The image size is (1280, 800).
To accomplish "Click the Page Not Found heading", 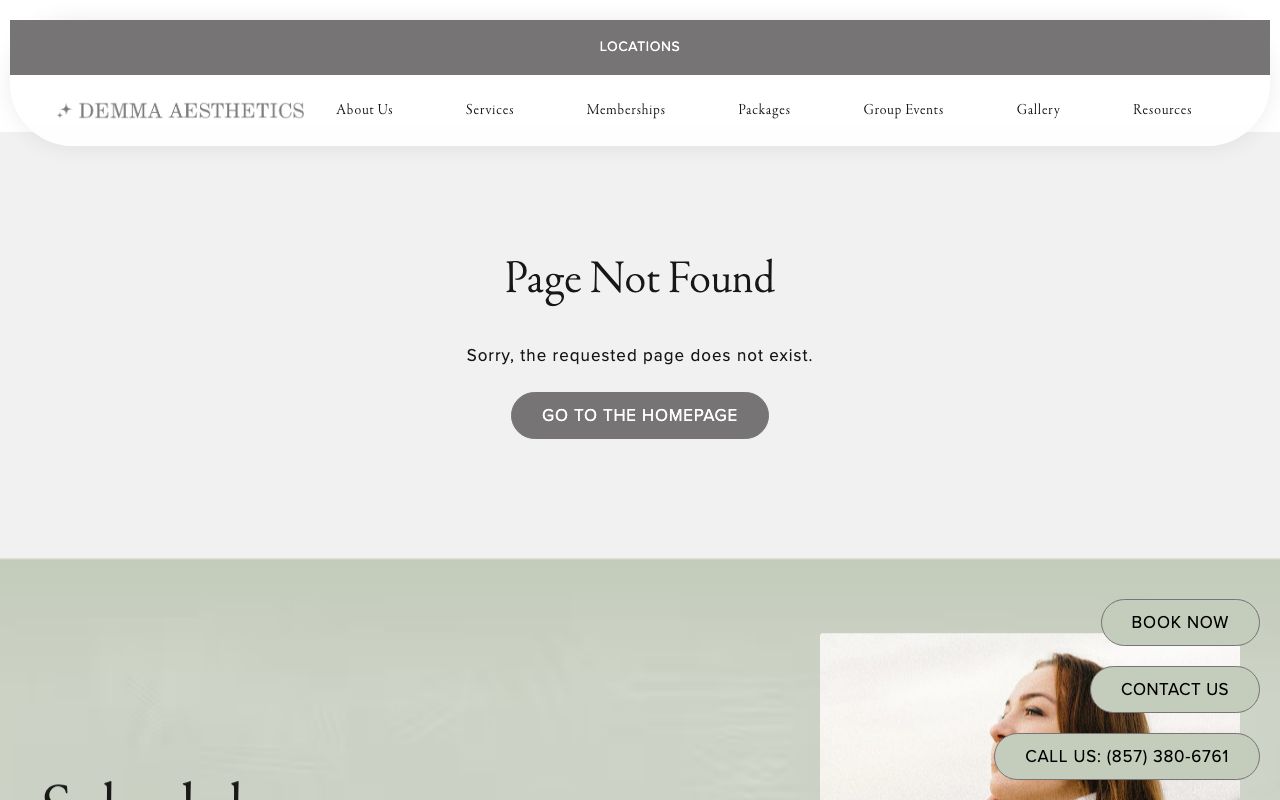I will click(x=640, y=279).
